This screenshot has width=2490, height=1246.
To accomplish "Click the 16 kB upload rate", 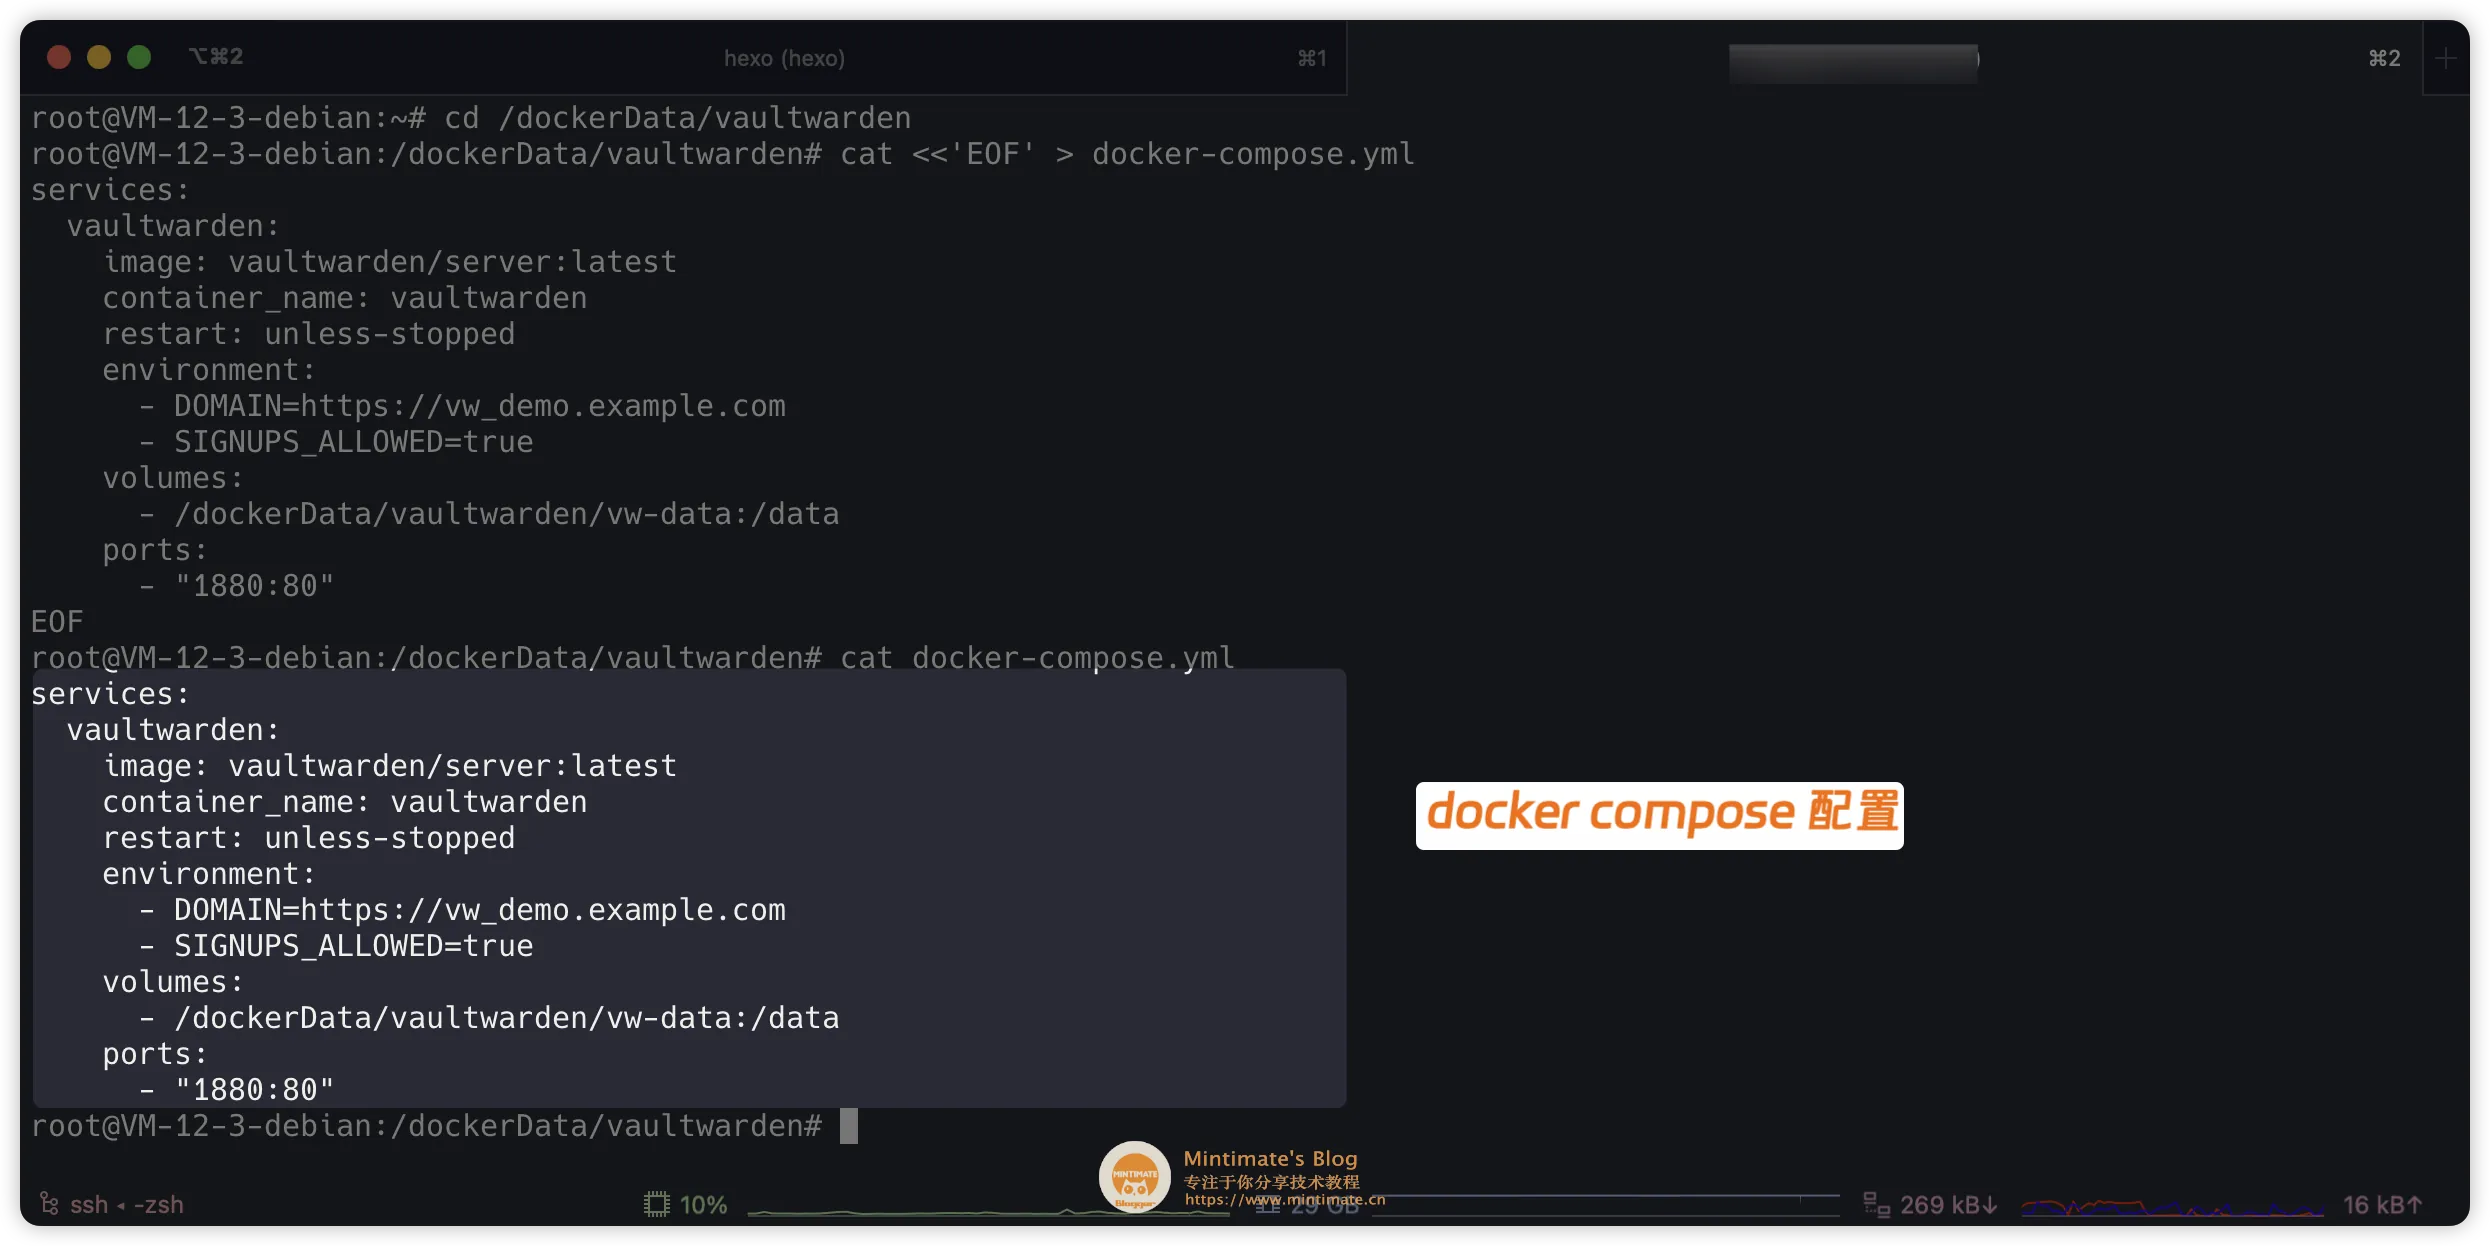I will [x=2382, y=1204].
